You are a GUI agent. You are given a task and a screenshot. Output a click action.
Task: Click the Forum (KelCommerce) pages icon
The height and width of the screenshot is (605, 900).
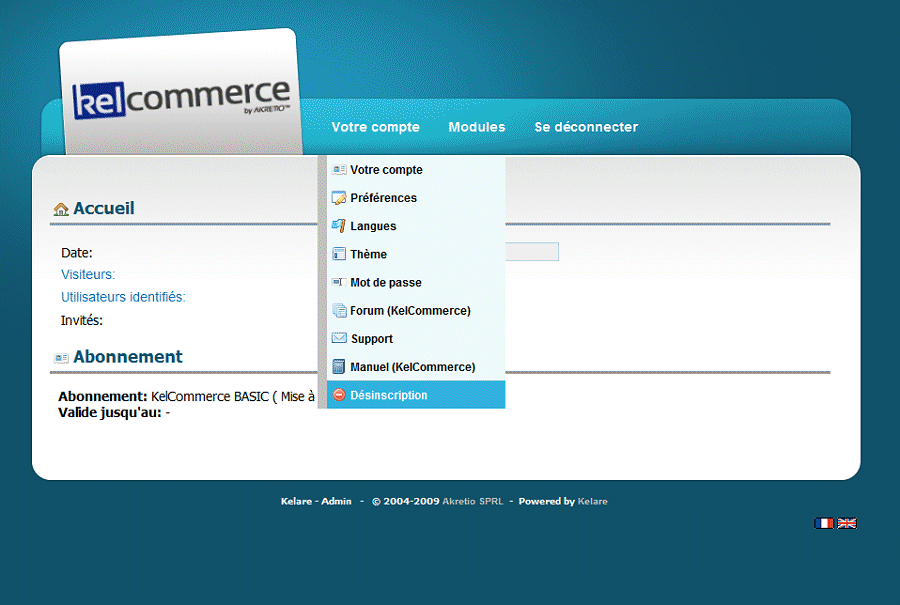(339, 311)
